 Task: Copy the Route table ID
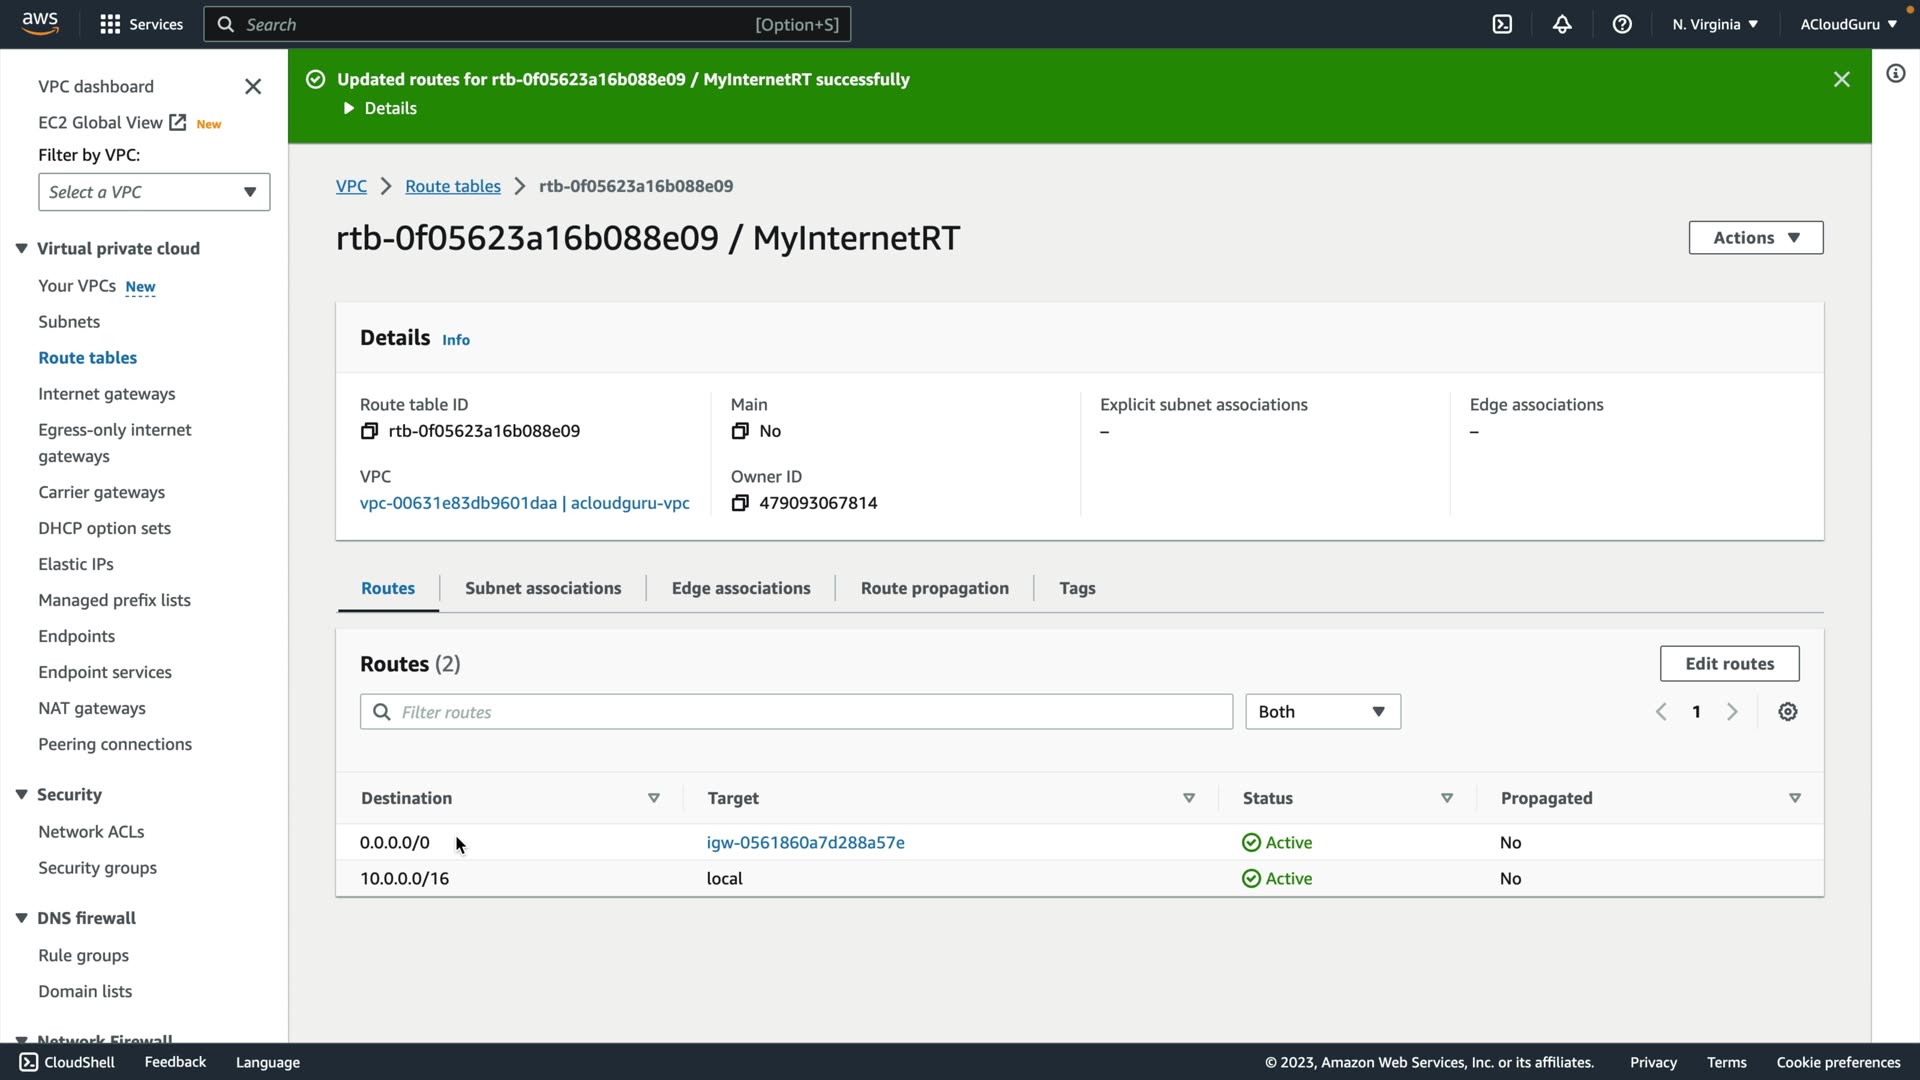369,431
